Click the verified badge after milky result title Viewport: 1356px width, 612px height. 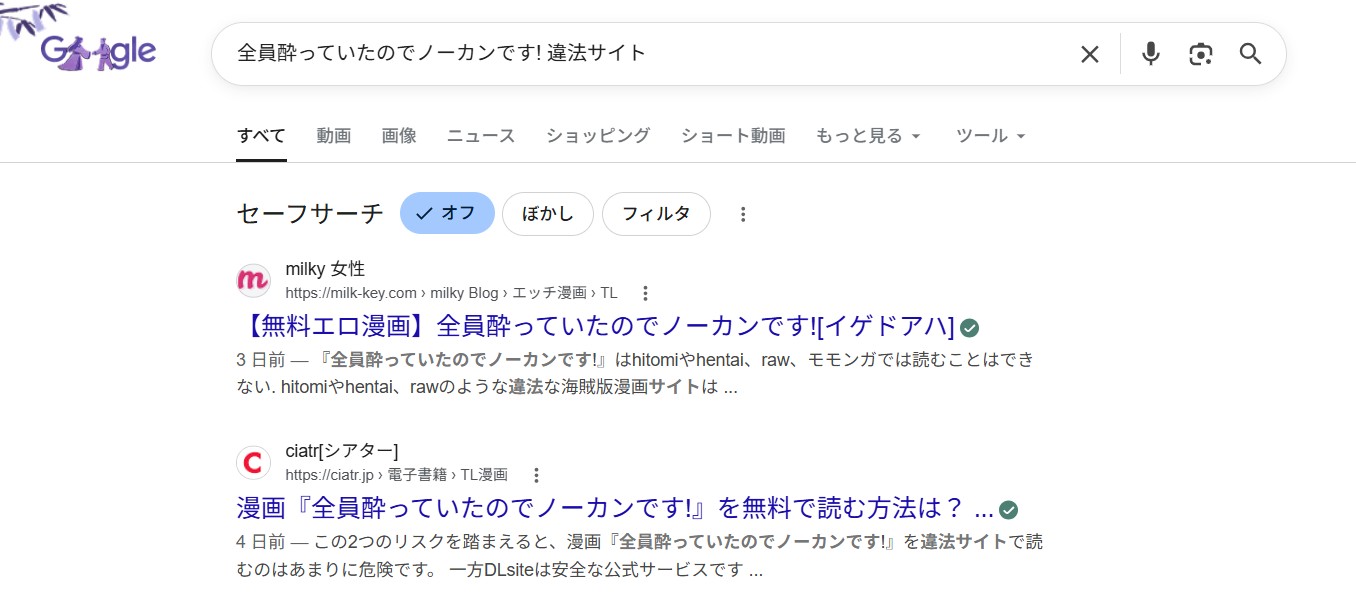click(970, 328)
